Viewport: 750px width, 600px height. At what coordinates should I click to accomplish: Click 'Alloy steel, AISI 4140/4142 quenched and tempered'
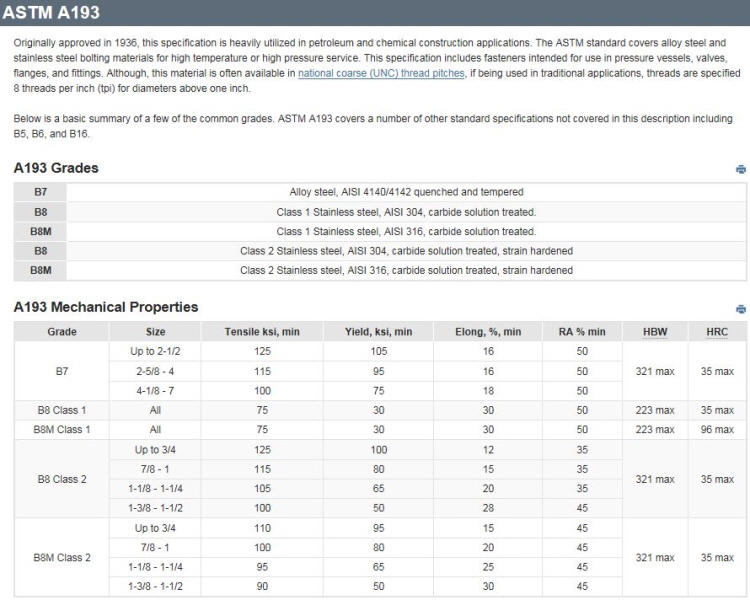(406, 192)
